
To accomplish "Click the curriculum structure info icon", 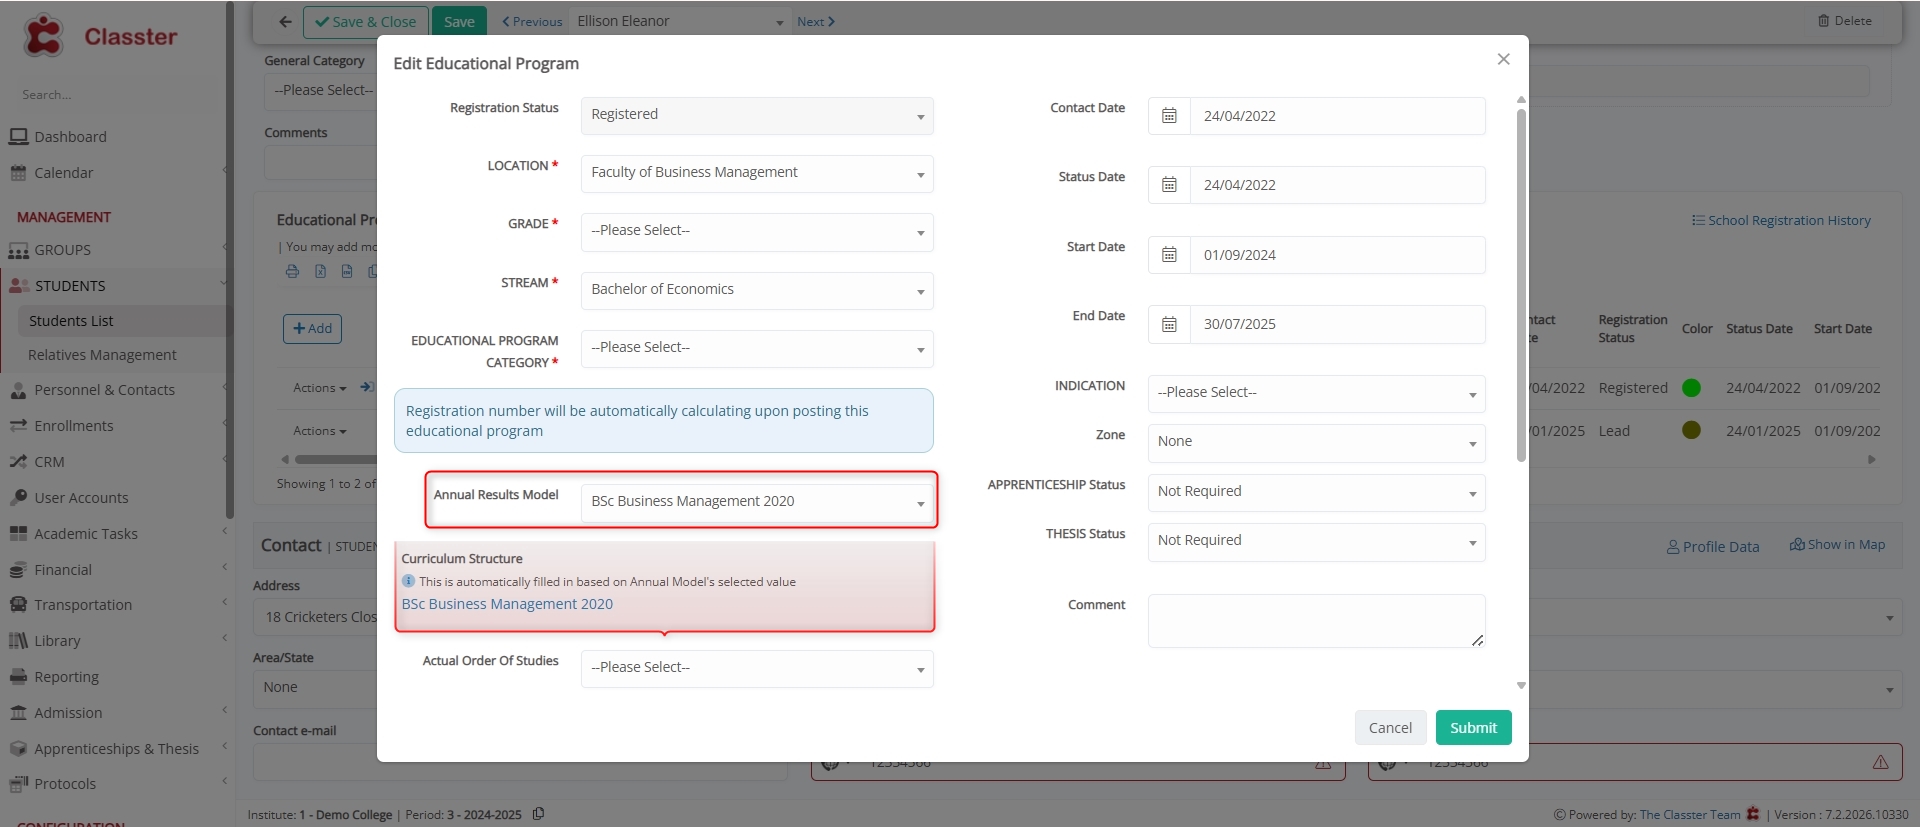I will [x=408, y=581].
